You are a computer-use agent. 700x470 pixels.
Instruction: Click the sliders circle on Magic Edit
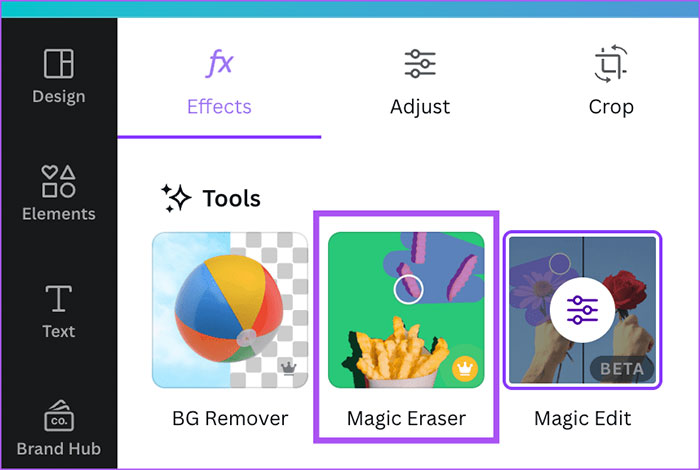pyautogui.click(x=582, y=310)
